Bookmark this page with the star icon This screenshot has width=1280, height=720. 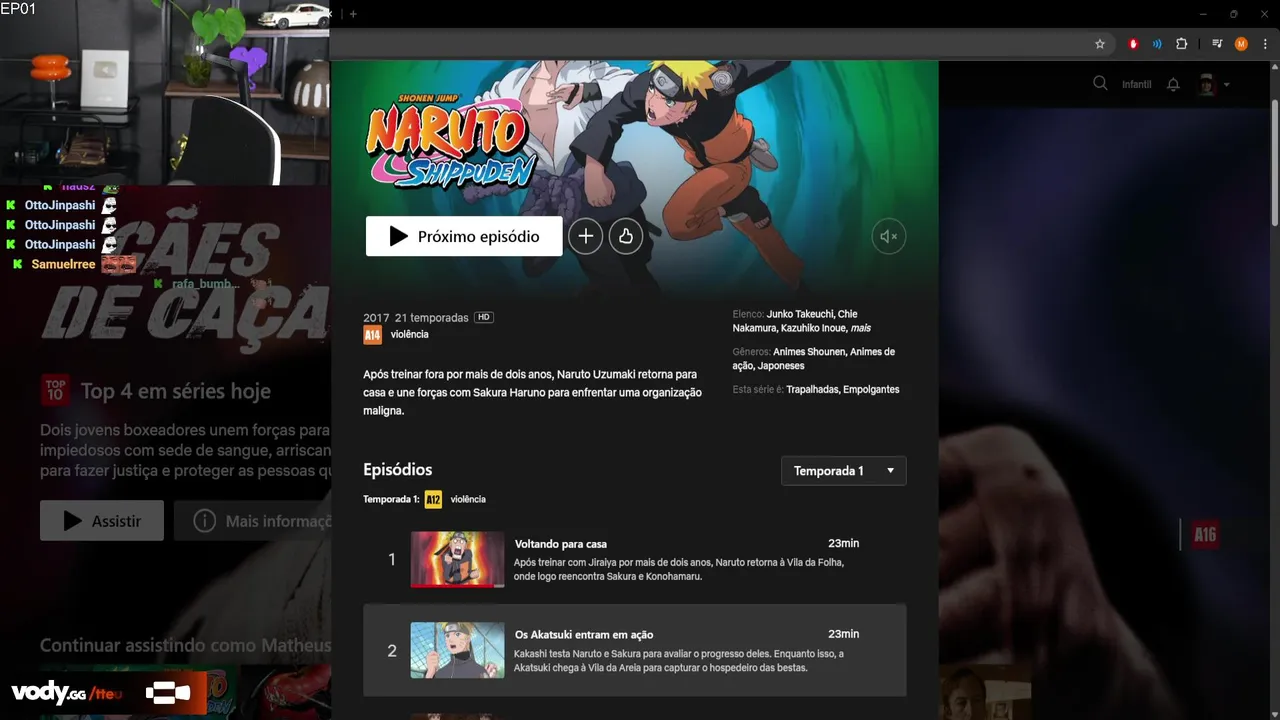tap(1100, 44)
